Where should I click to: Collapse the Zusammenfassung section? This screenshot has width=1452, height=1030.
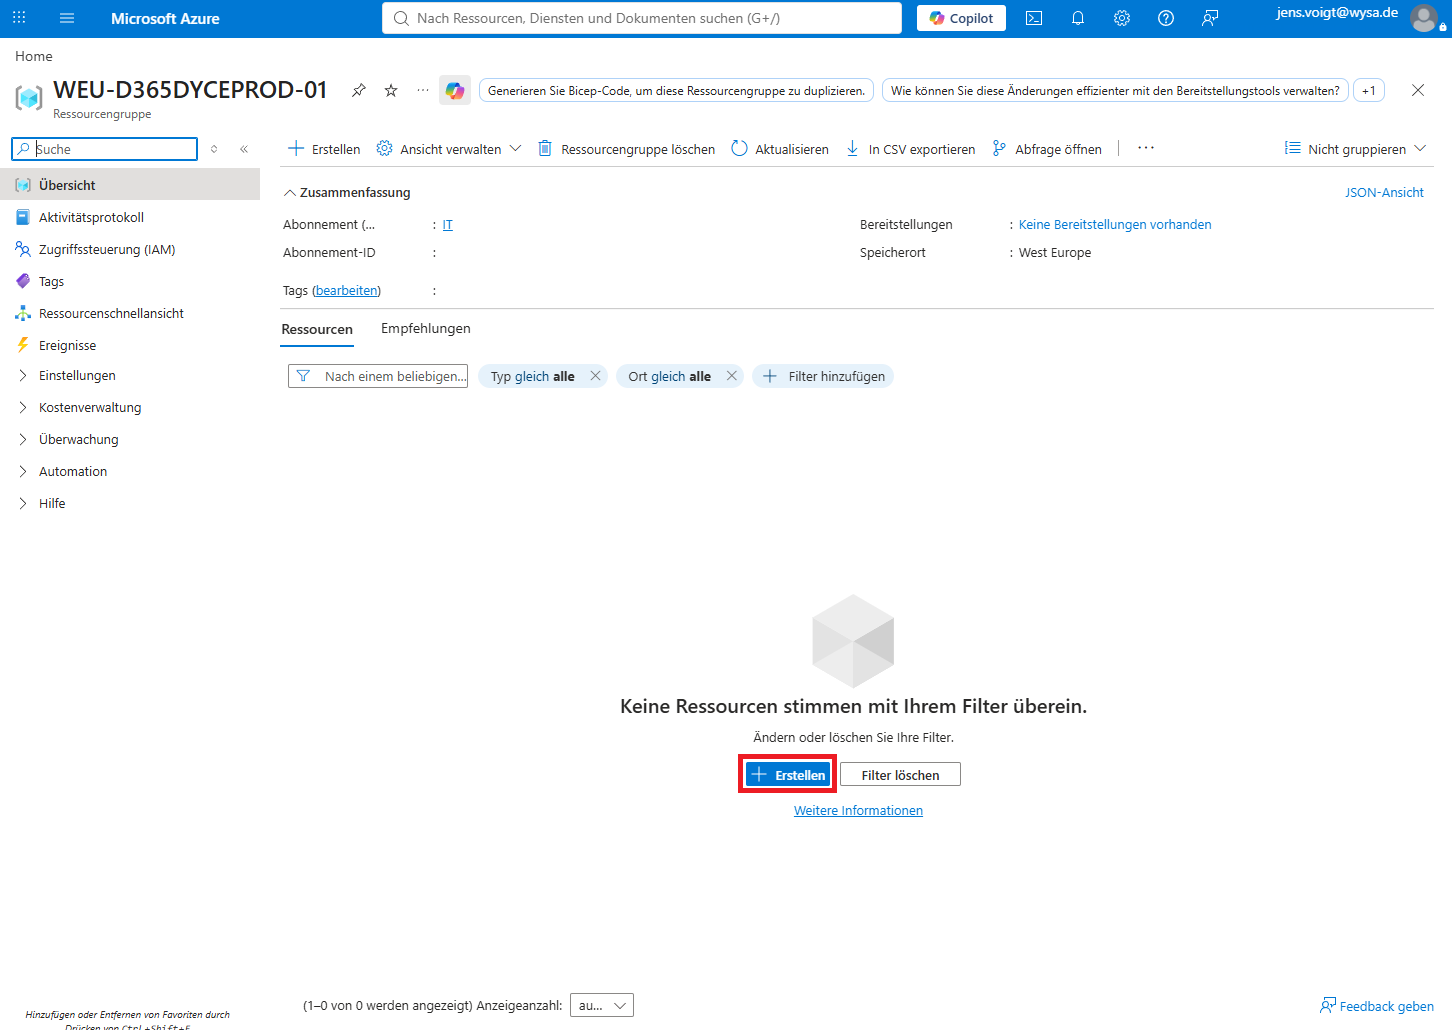(347, 192)
